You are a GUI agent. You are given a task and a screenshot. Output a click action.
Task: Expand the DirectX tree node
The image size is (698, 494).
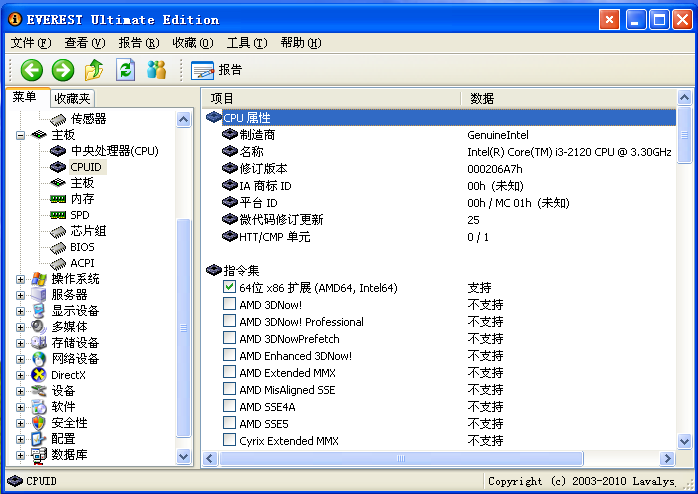click(20, 376)
